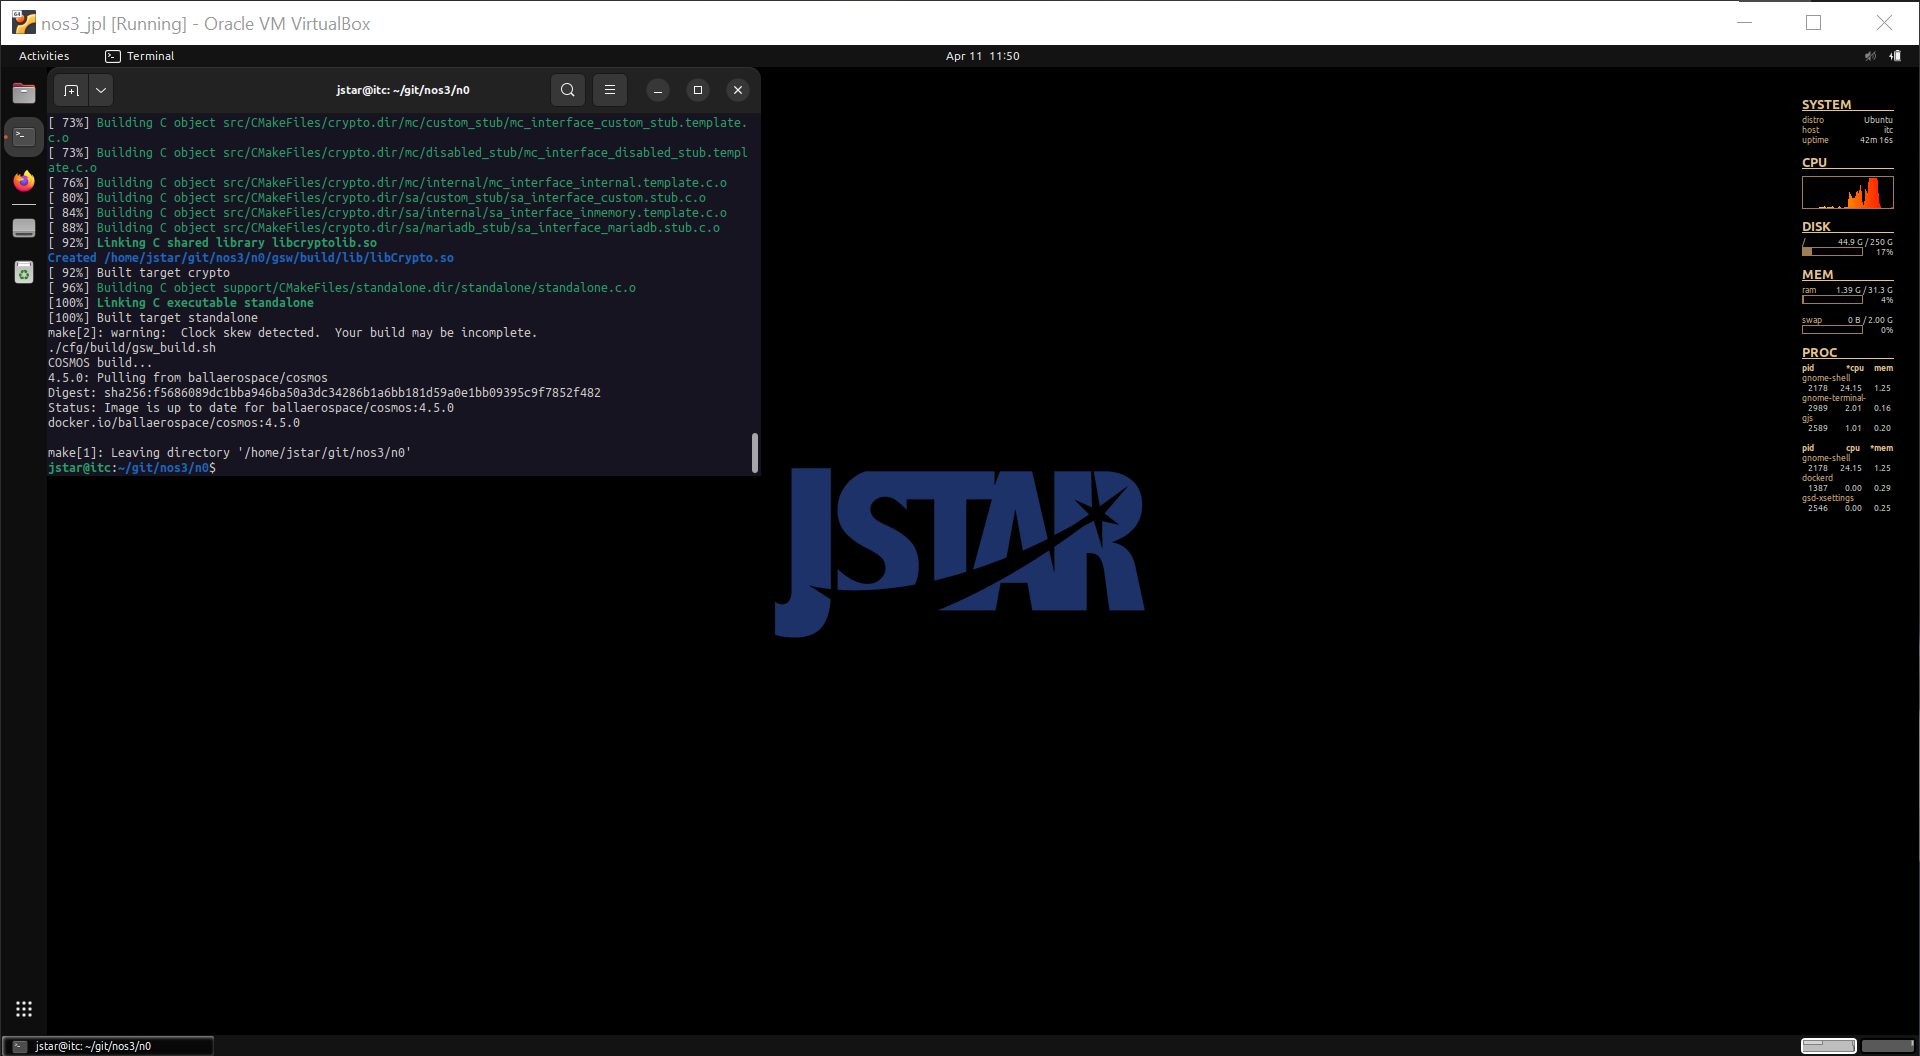
Task: Click '4.5.0: Pulling from ballaerospace/cosmos' line
Action: pos(188,378)
